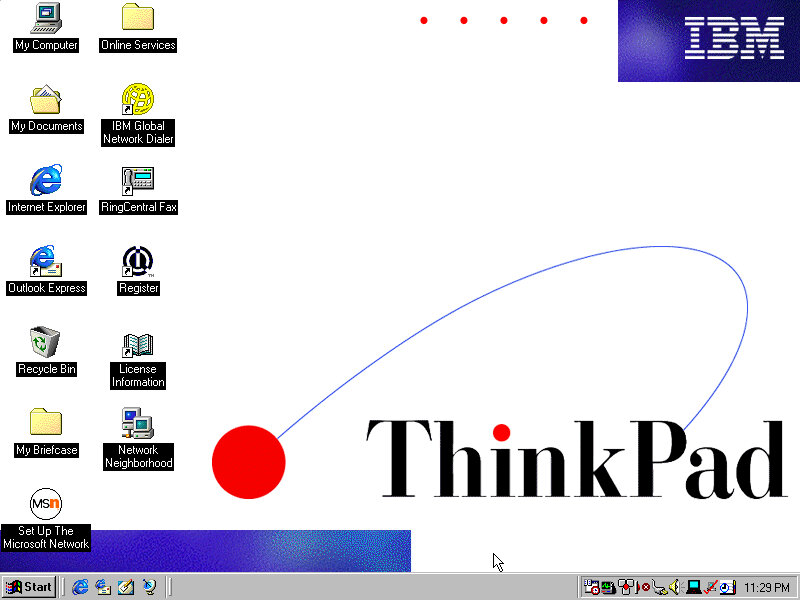Click Show Desktop in Quick Launch
800x600 pixels.
pyautogui.click(x=126, y=587)
